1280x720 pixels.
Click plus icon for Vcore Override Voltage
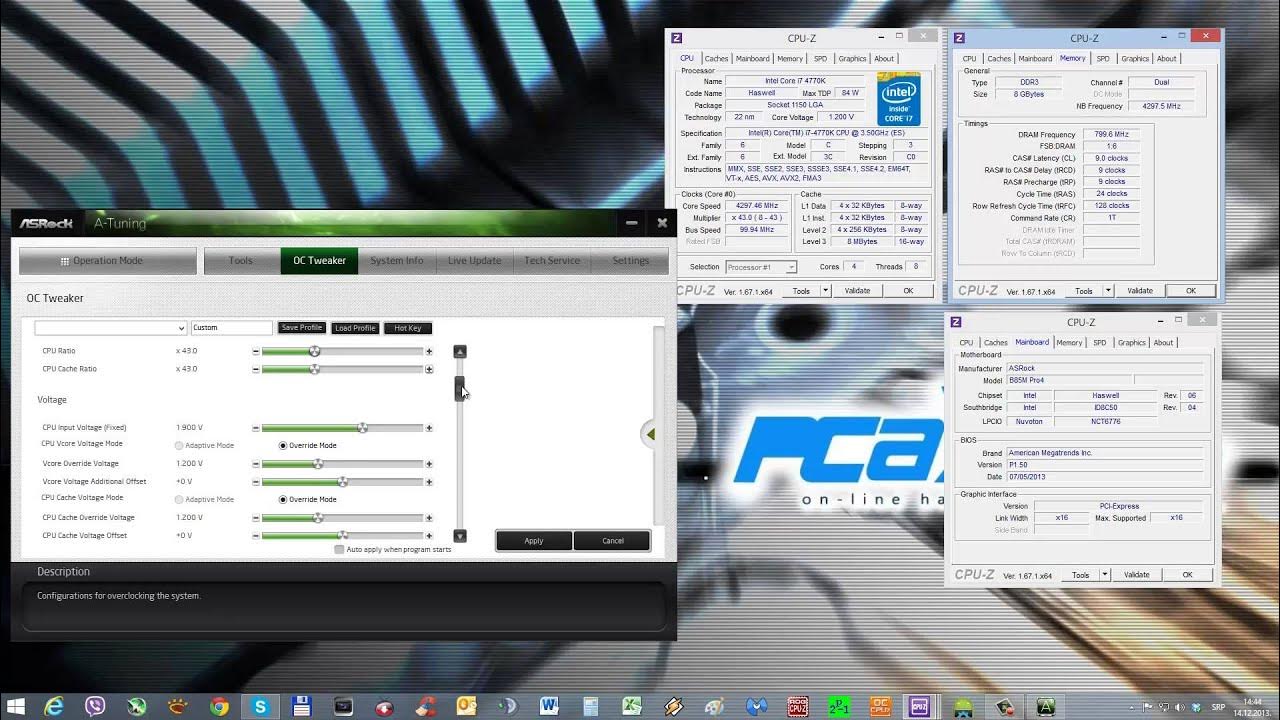(x=429, y=464)
